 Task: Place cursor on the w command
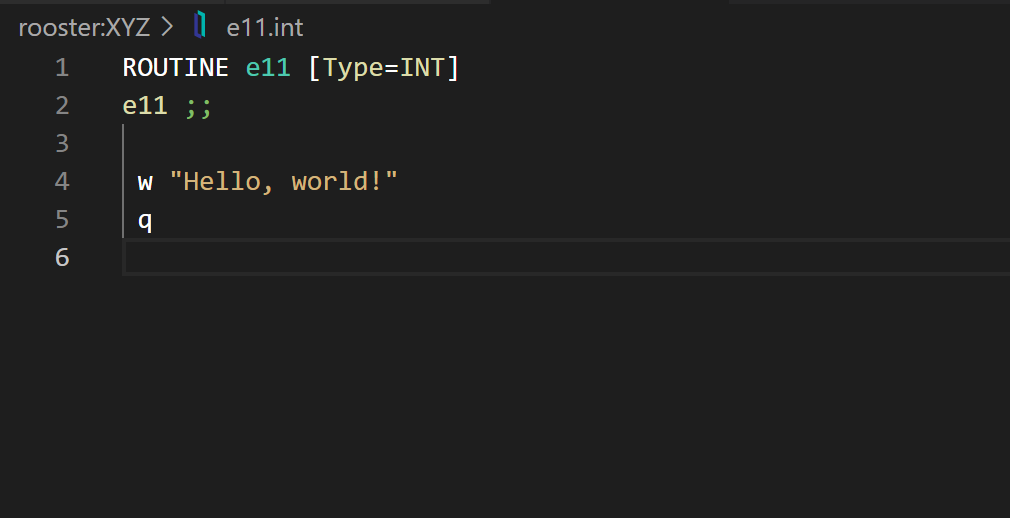pos(145,182)
